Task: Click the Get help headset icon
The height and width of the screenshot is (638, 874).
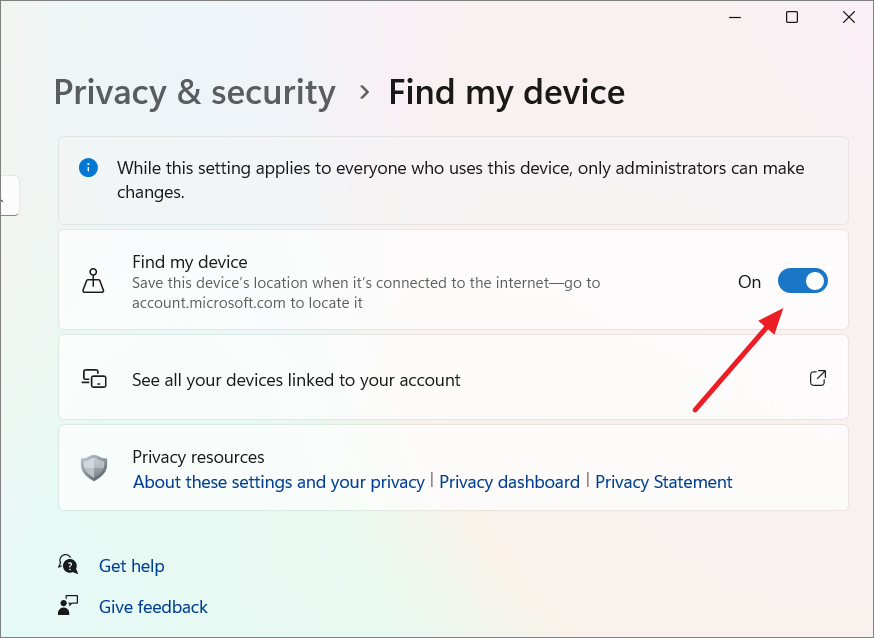Action: (69, 564)
